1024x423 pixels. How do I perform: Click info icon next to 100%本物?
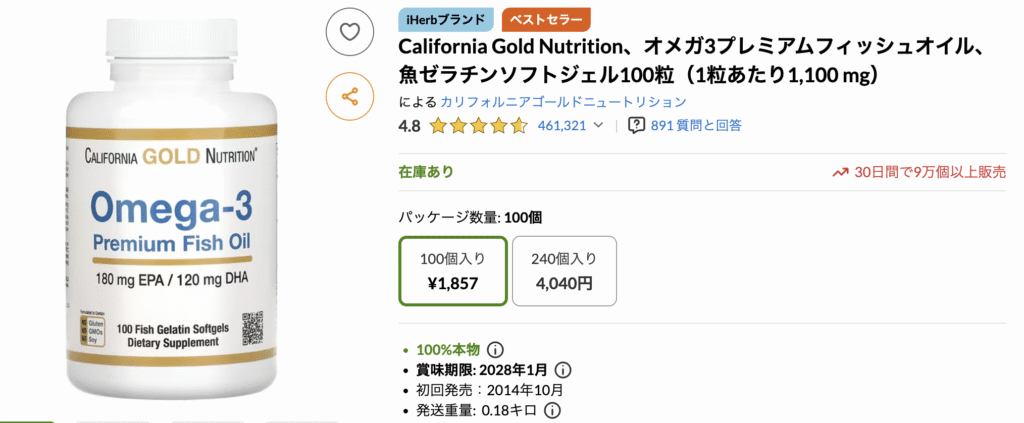pyautogui.click(x=494, y=349)
